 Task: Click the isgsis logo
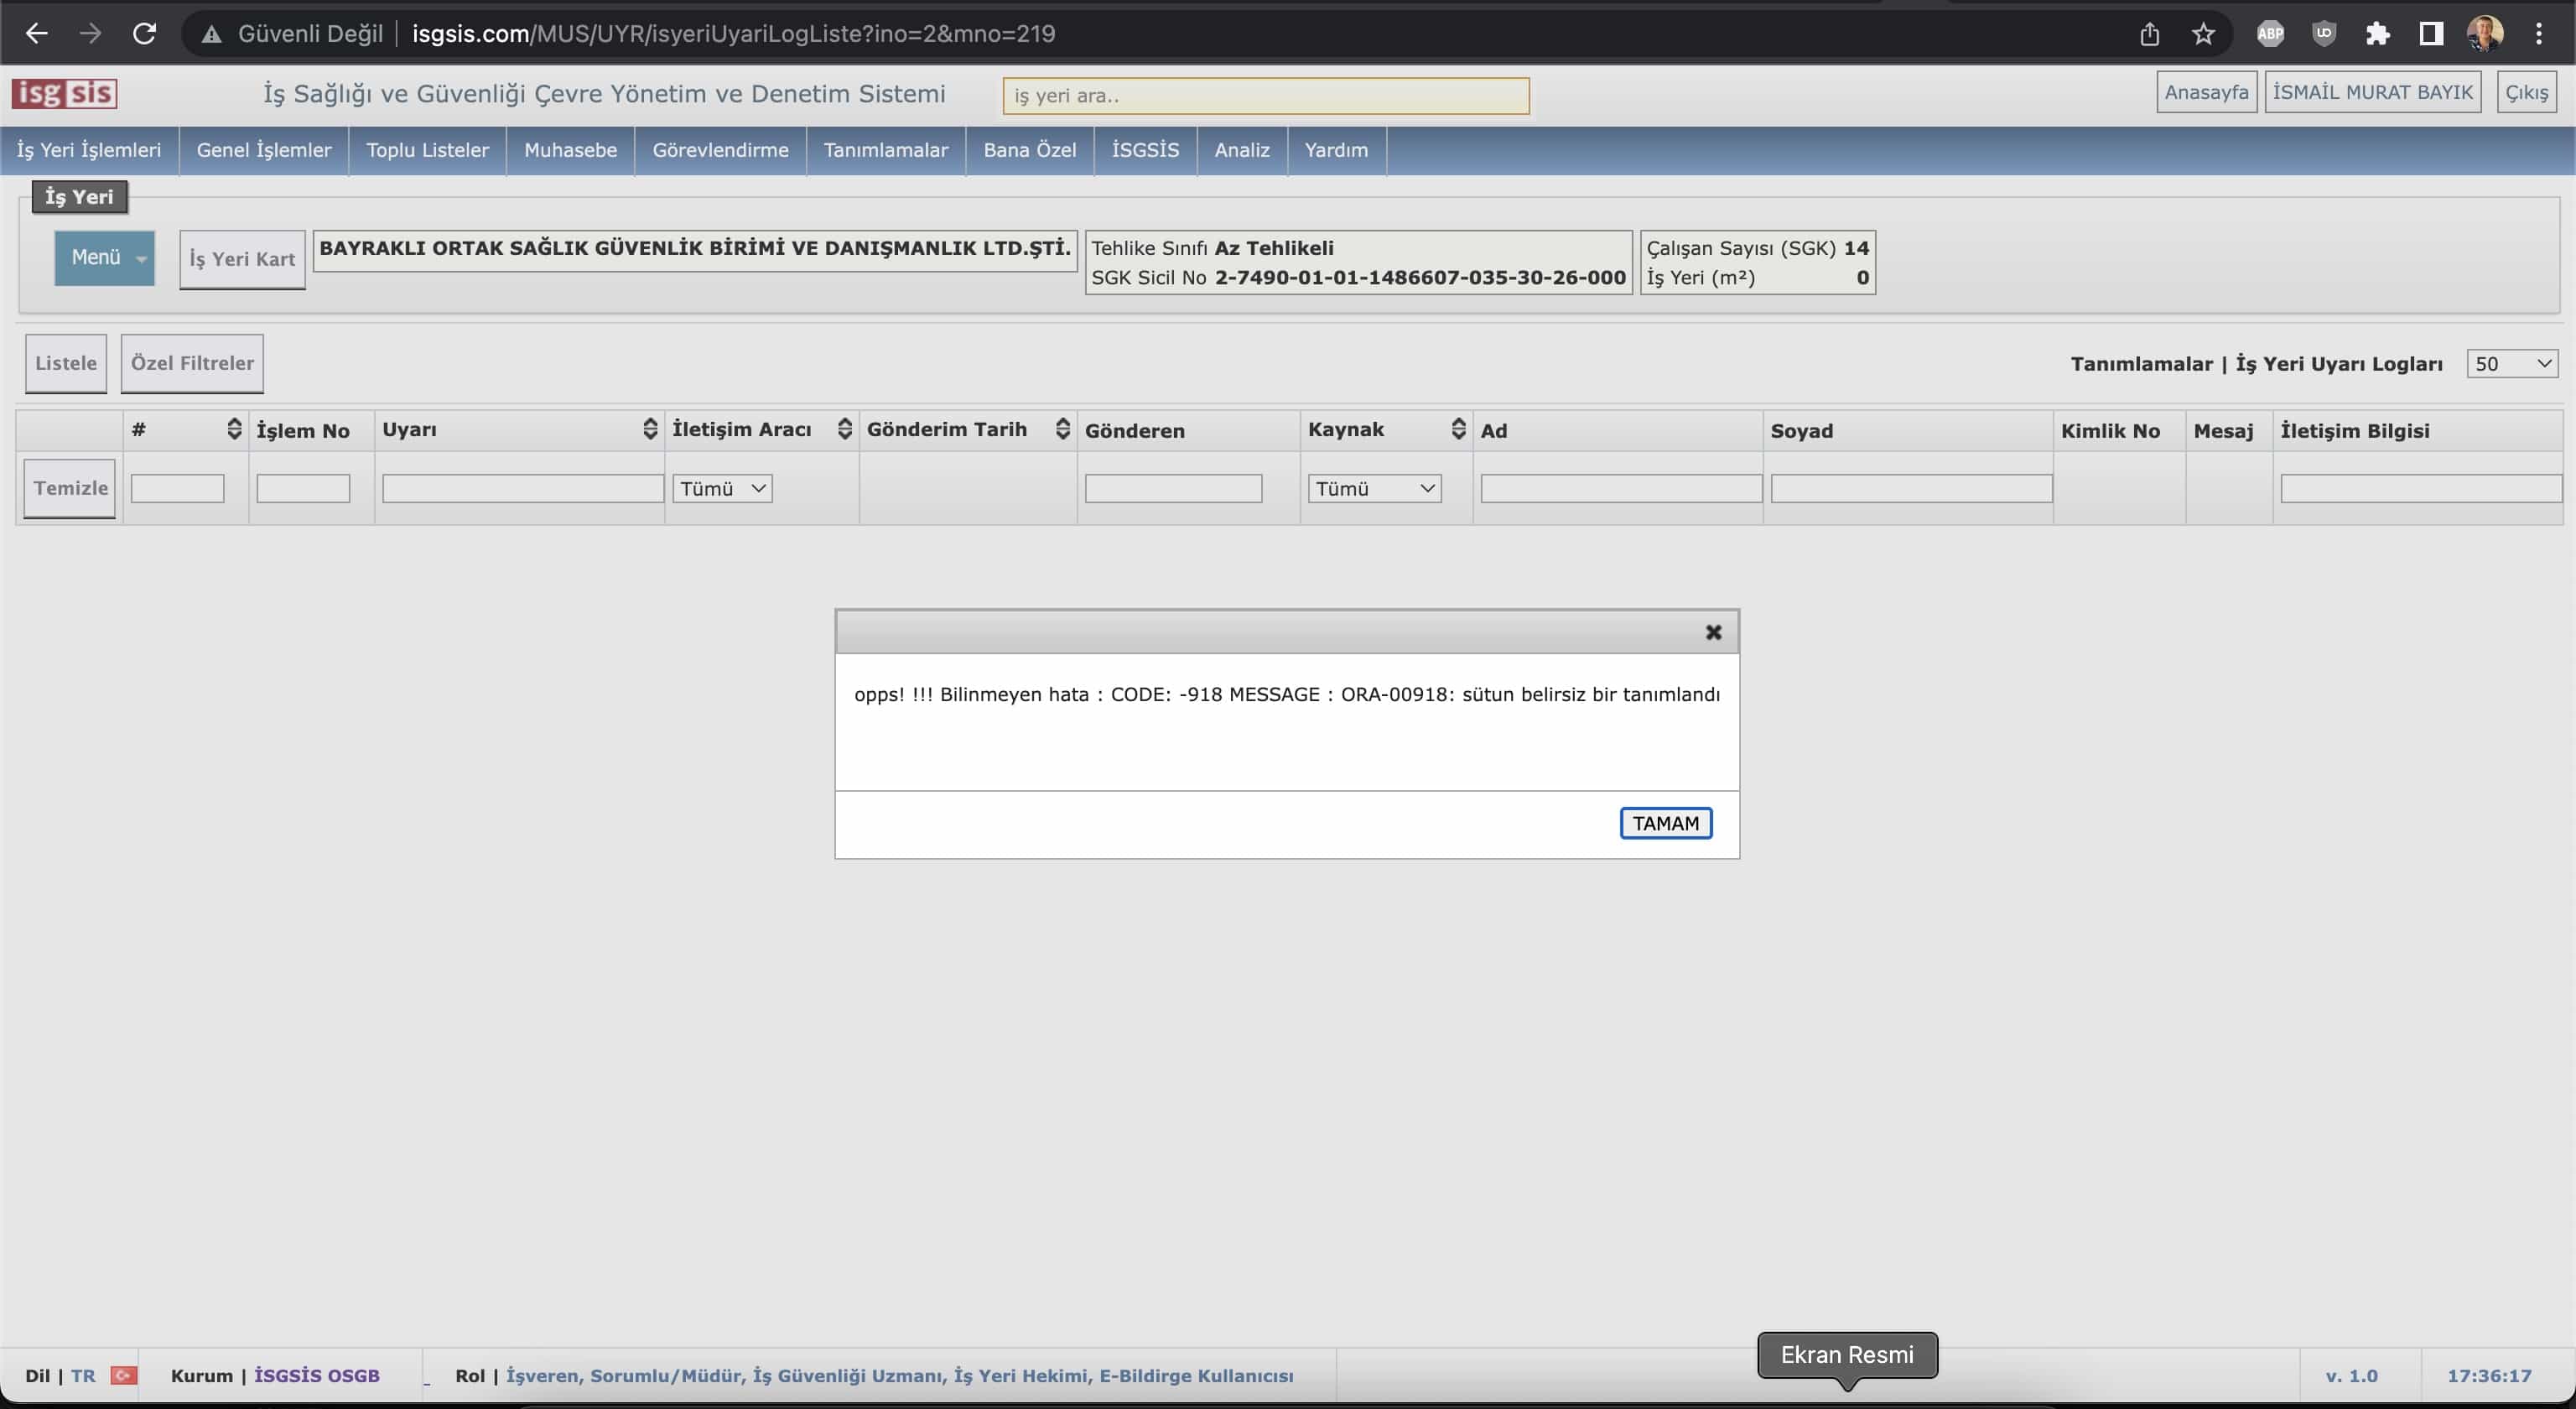64,93
